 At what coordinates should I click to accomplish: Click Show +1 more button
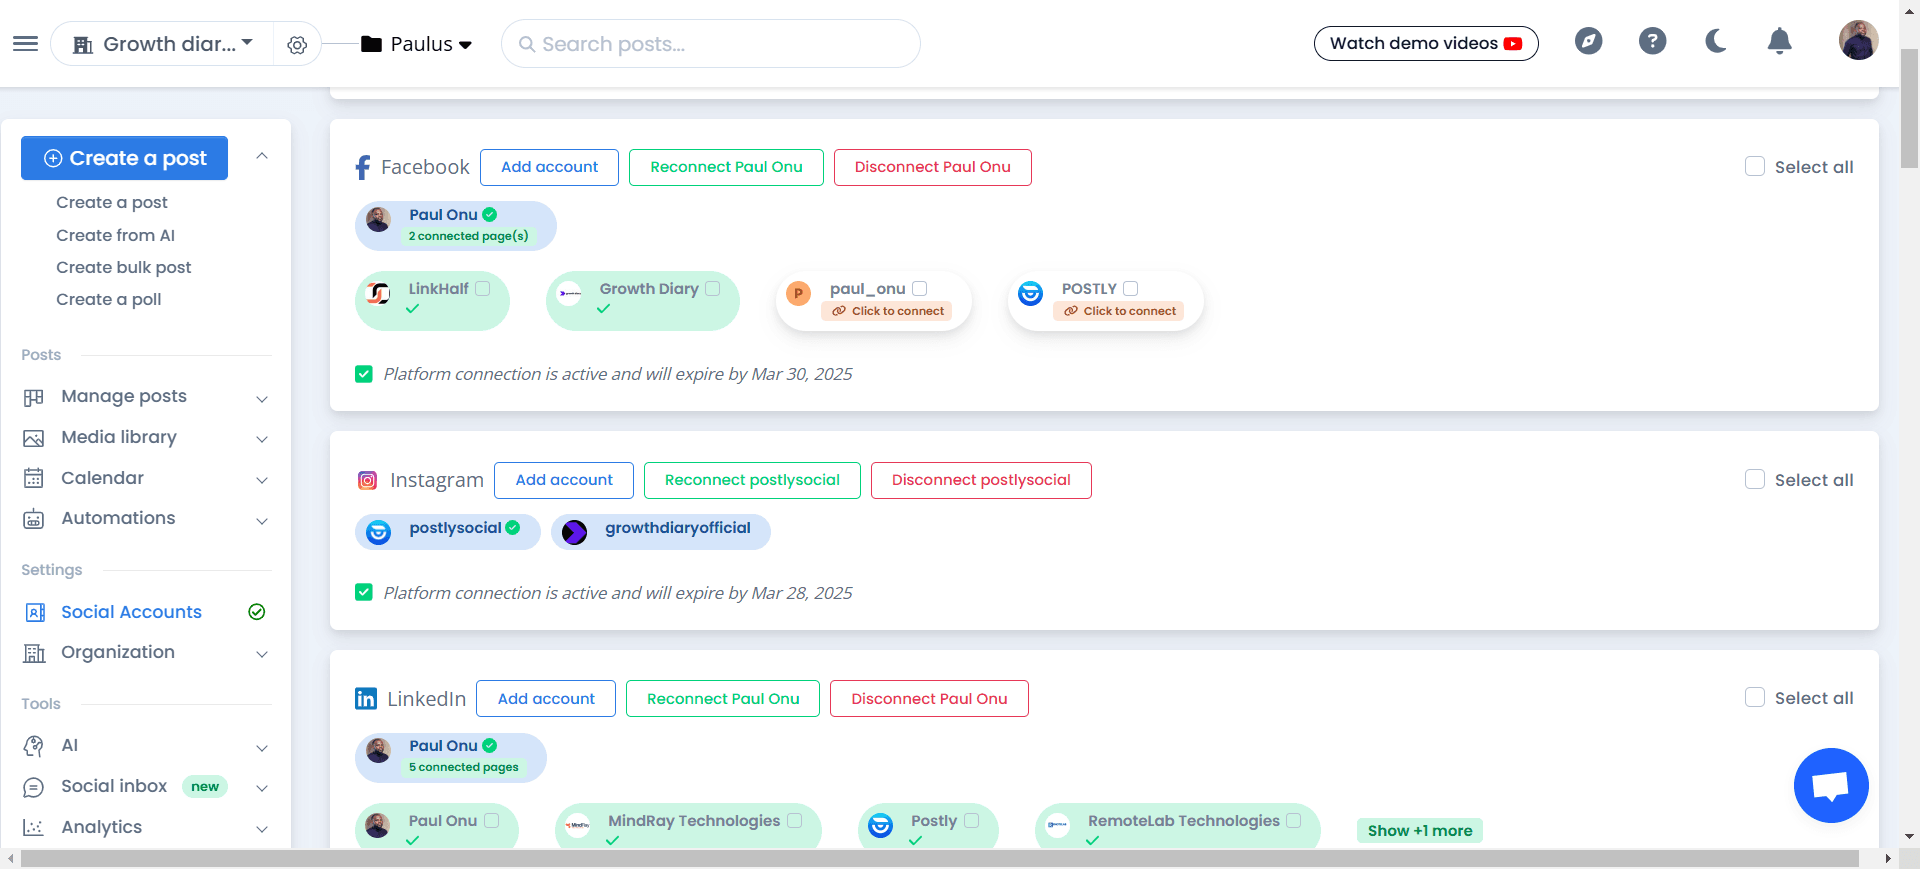point(1420,830)
